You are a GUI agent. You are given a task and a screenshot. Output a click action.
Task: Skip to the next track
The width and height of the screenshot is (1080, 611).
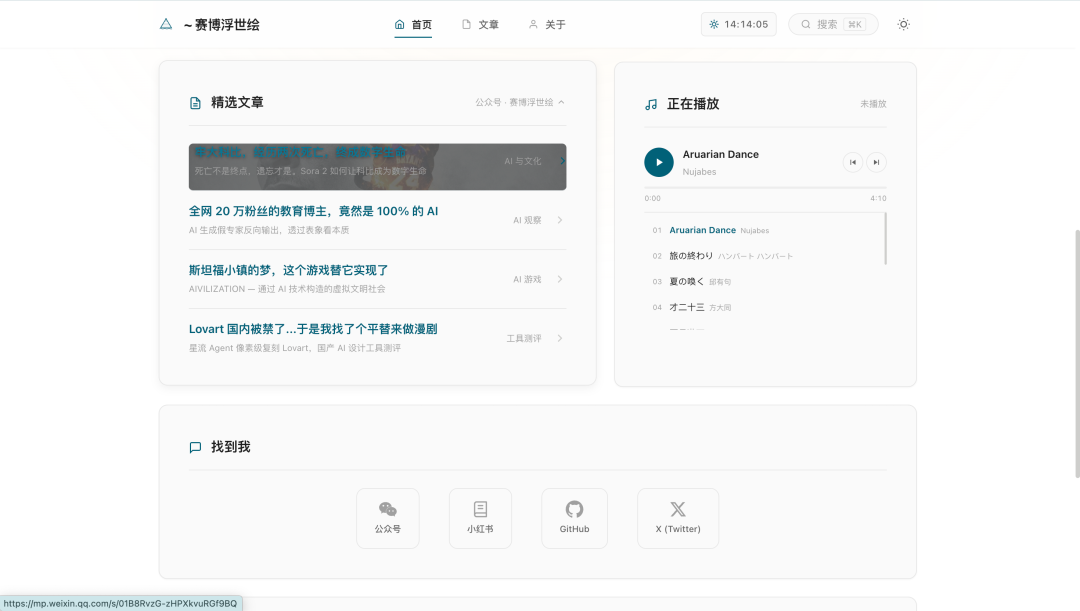(876, 162)
